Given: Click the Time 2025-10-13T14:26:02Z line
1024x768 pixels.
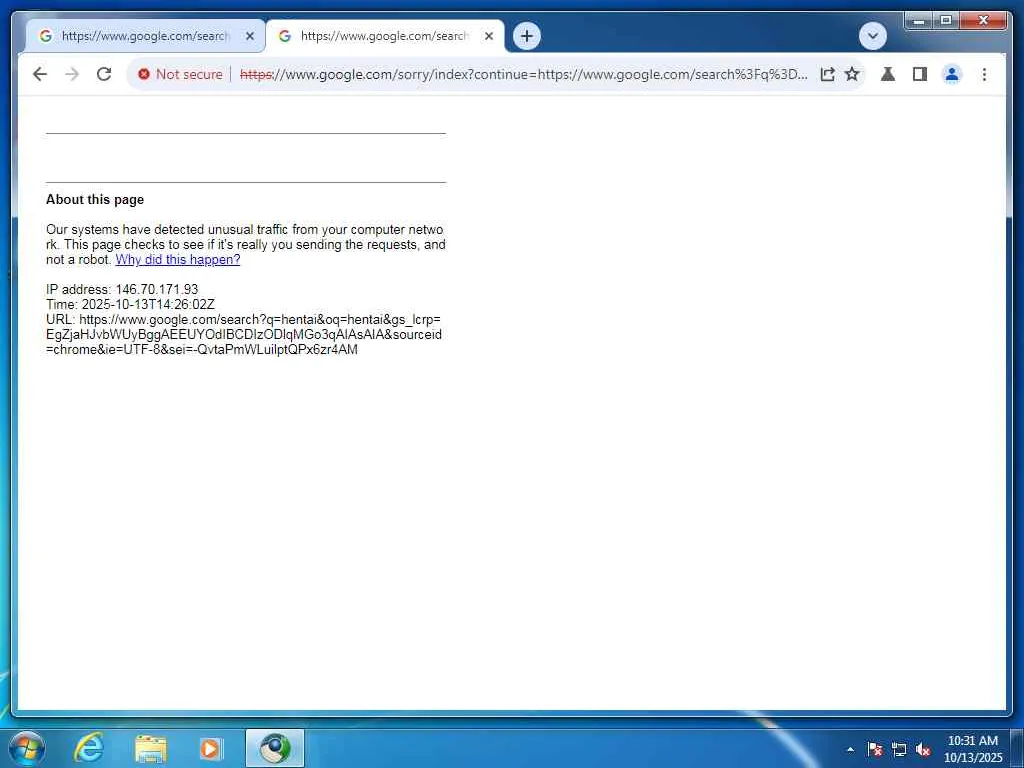Looking at the screenshot, I should (130, 304).
